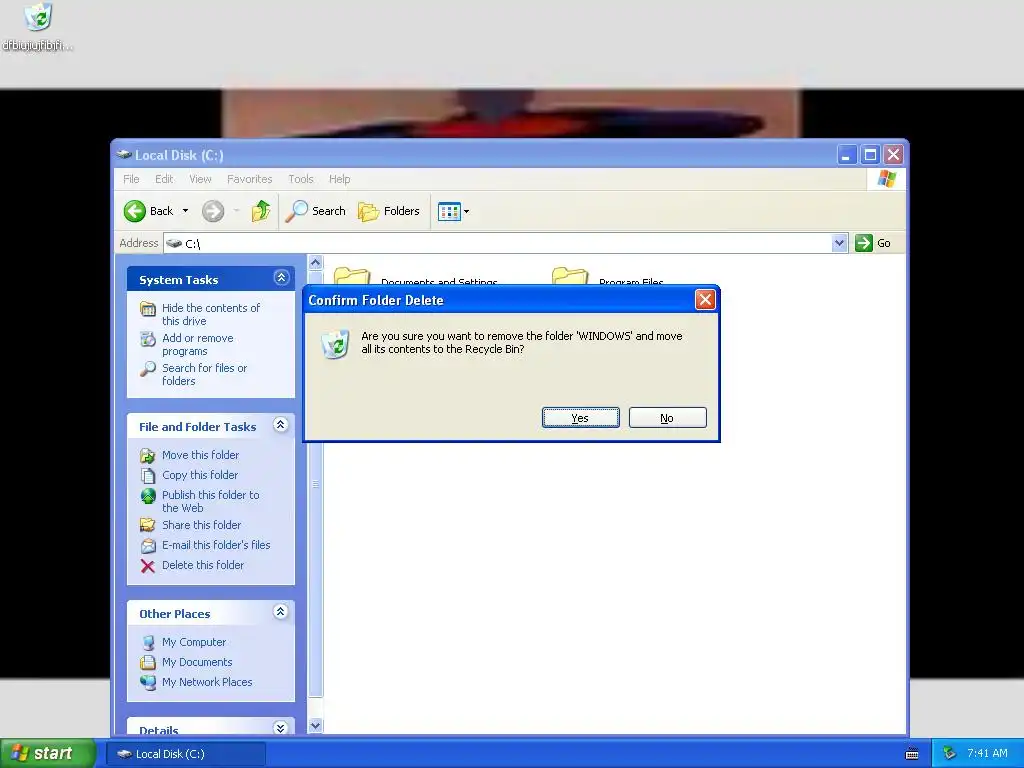Click the Hide contents drive icon
Screen dimensions: 1024x768
[x=148, y=308]
